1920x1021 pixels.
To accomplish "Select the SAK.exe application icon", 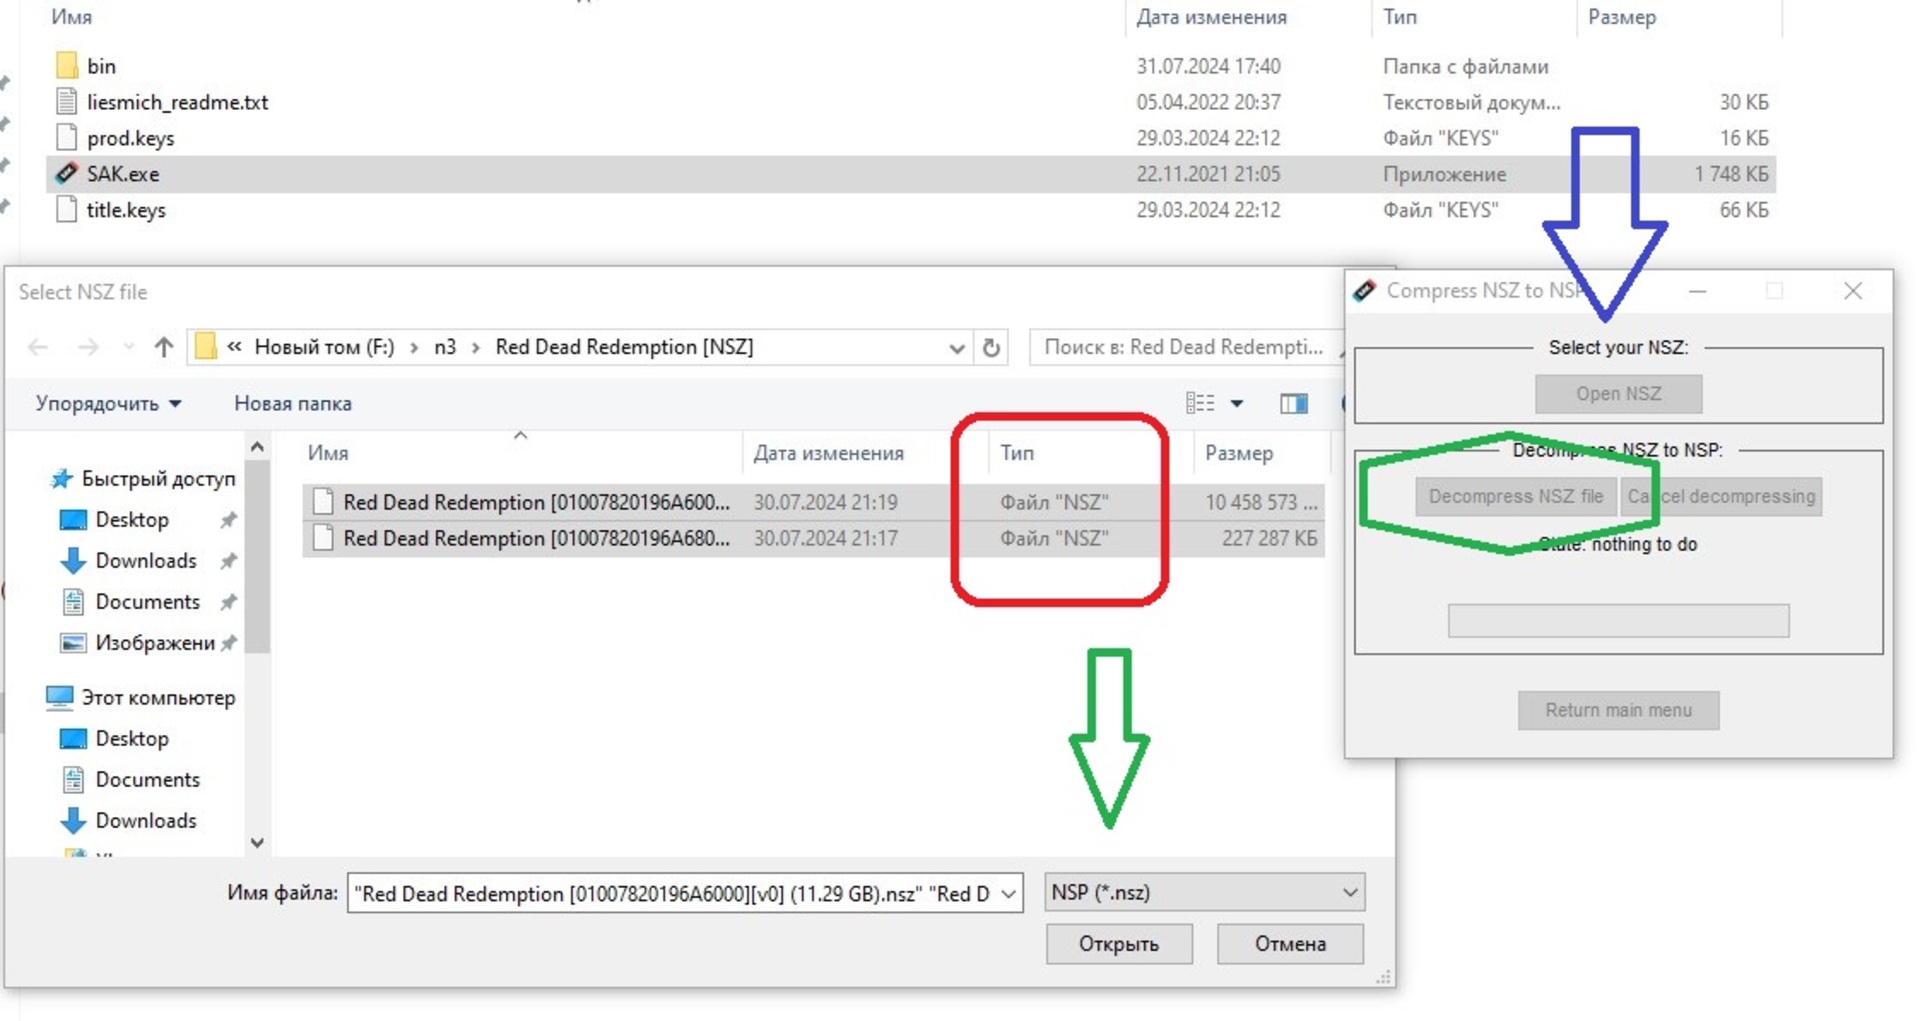I will (67, 174).
